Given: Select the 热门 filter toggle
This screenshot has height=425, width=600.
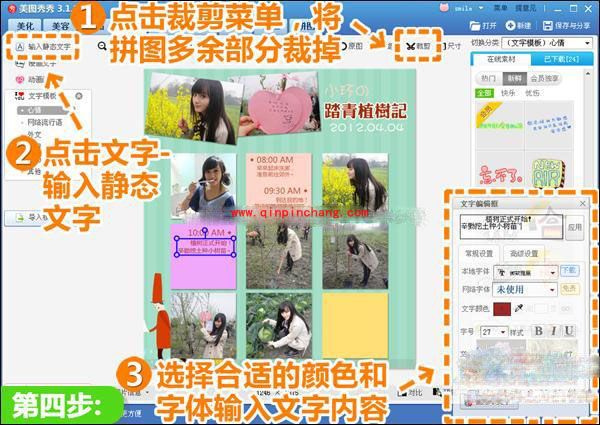Looking at the screenshot, I should coord(488,78).
